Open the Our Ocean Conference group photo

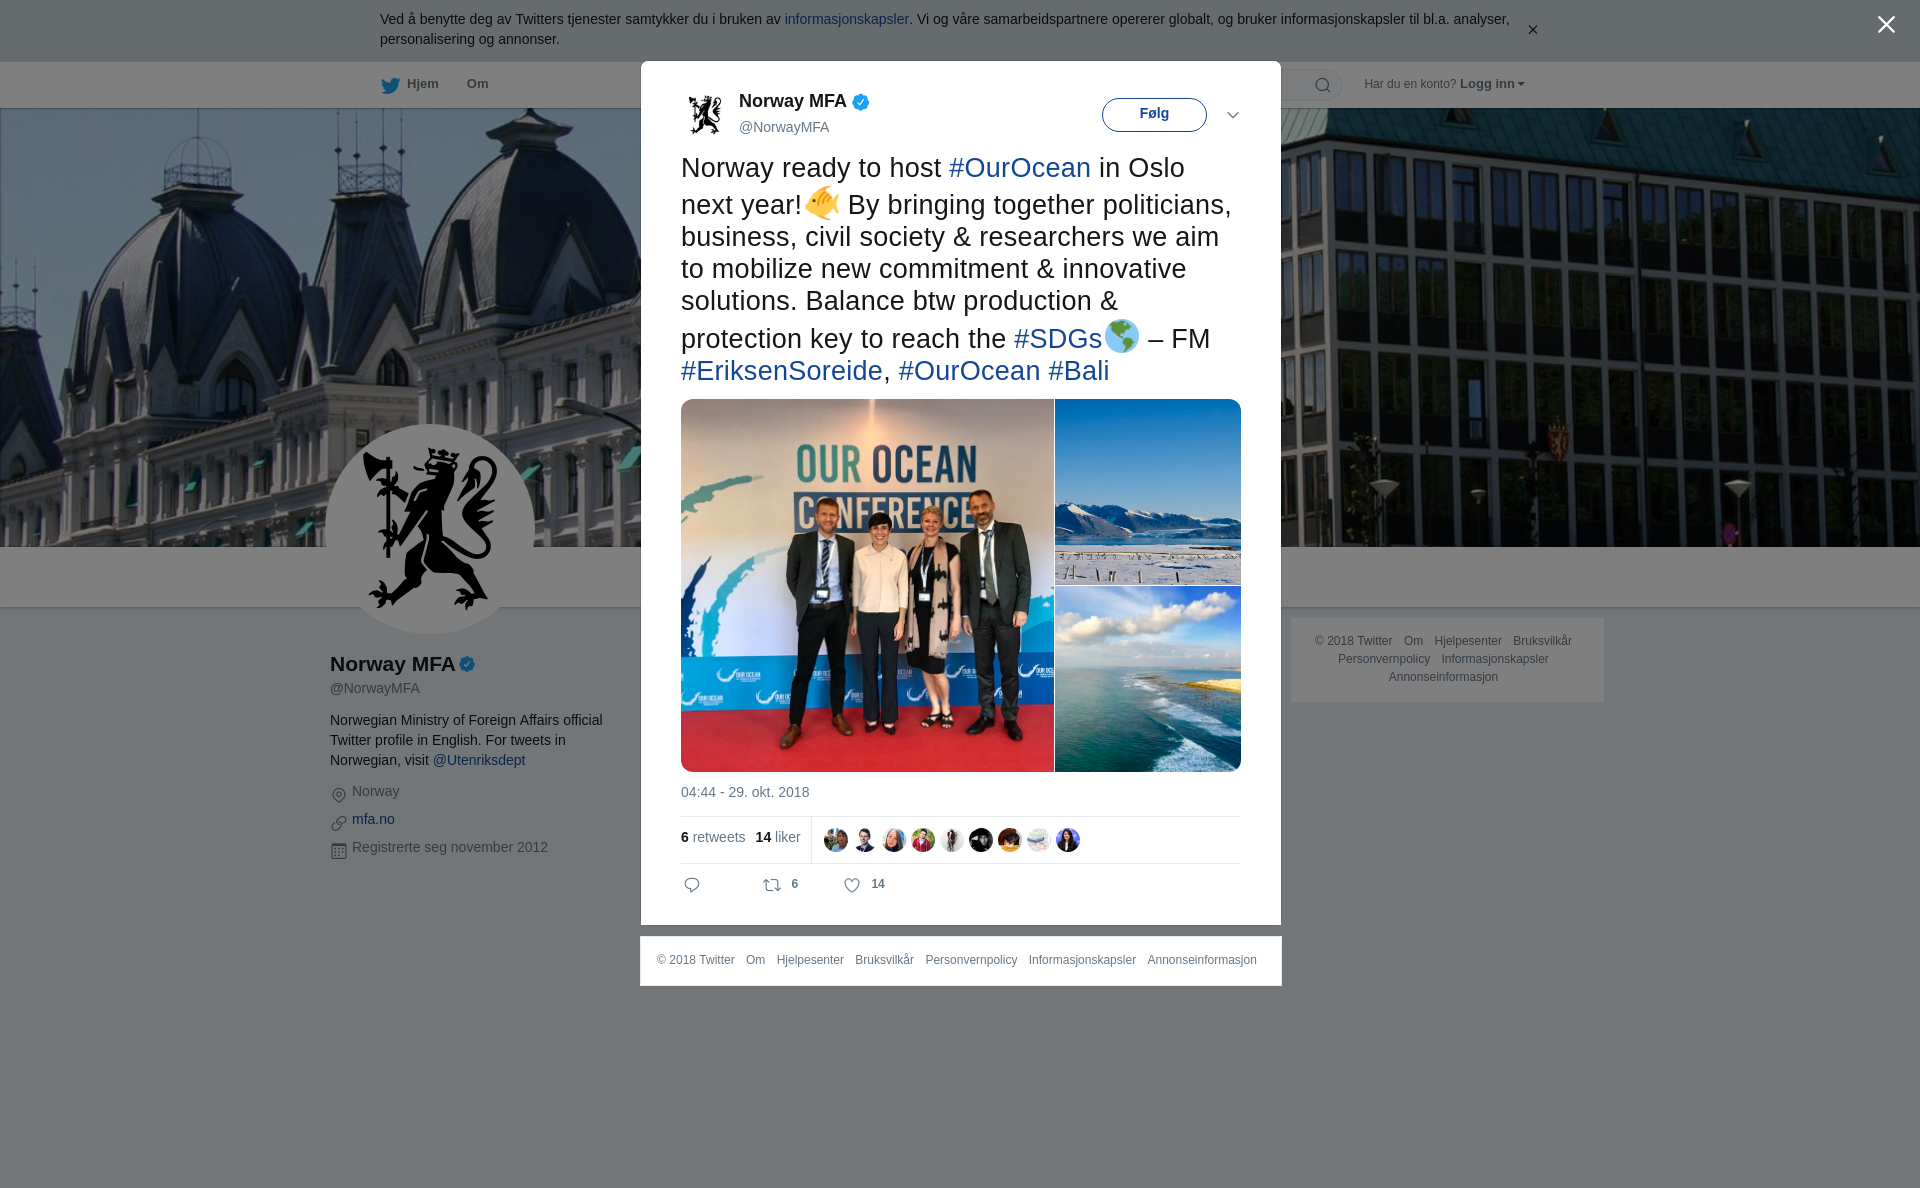tap(867, 585)
